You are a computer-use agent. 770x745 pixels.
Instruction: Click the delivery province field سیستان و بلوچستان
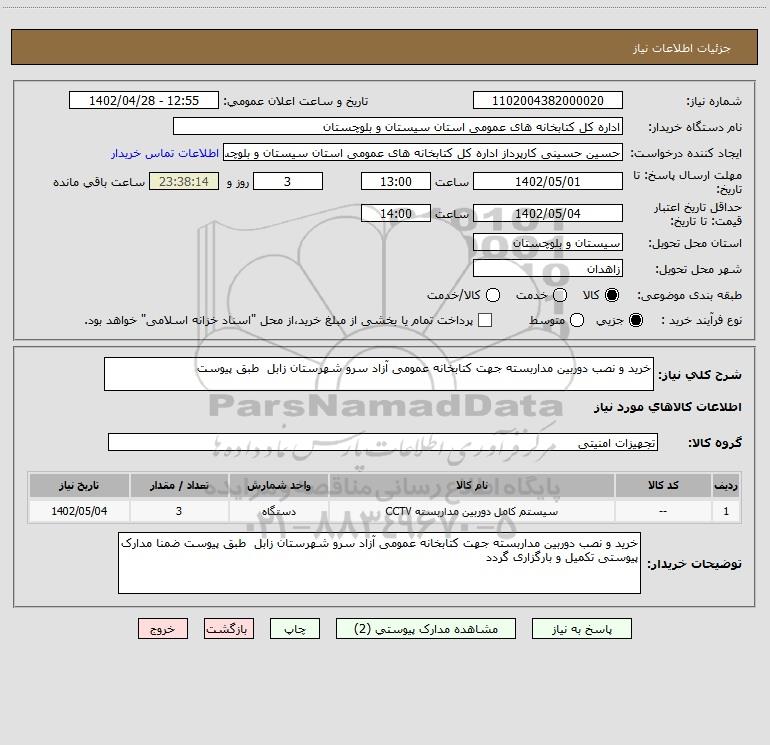[548, 242]
